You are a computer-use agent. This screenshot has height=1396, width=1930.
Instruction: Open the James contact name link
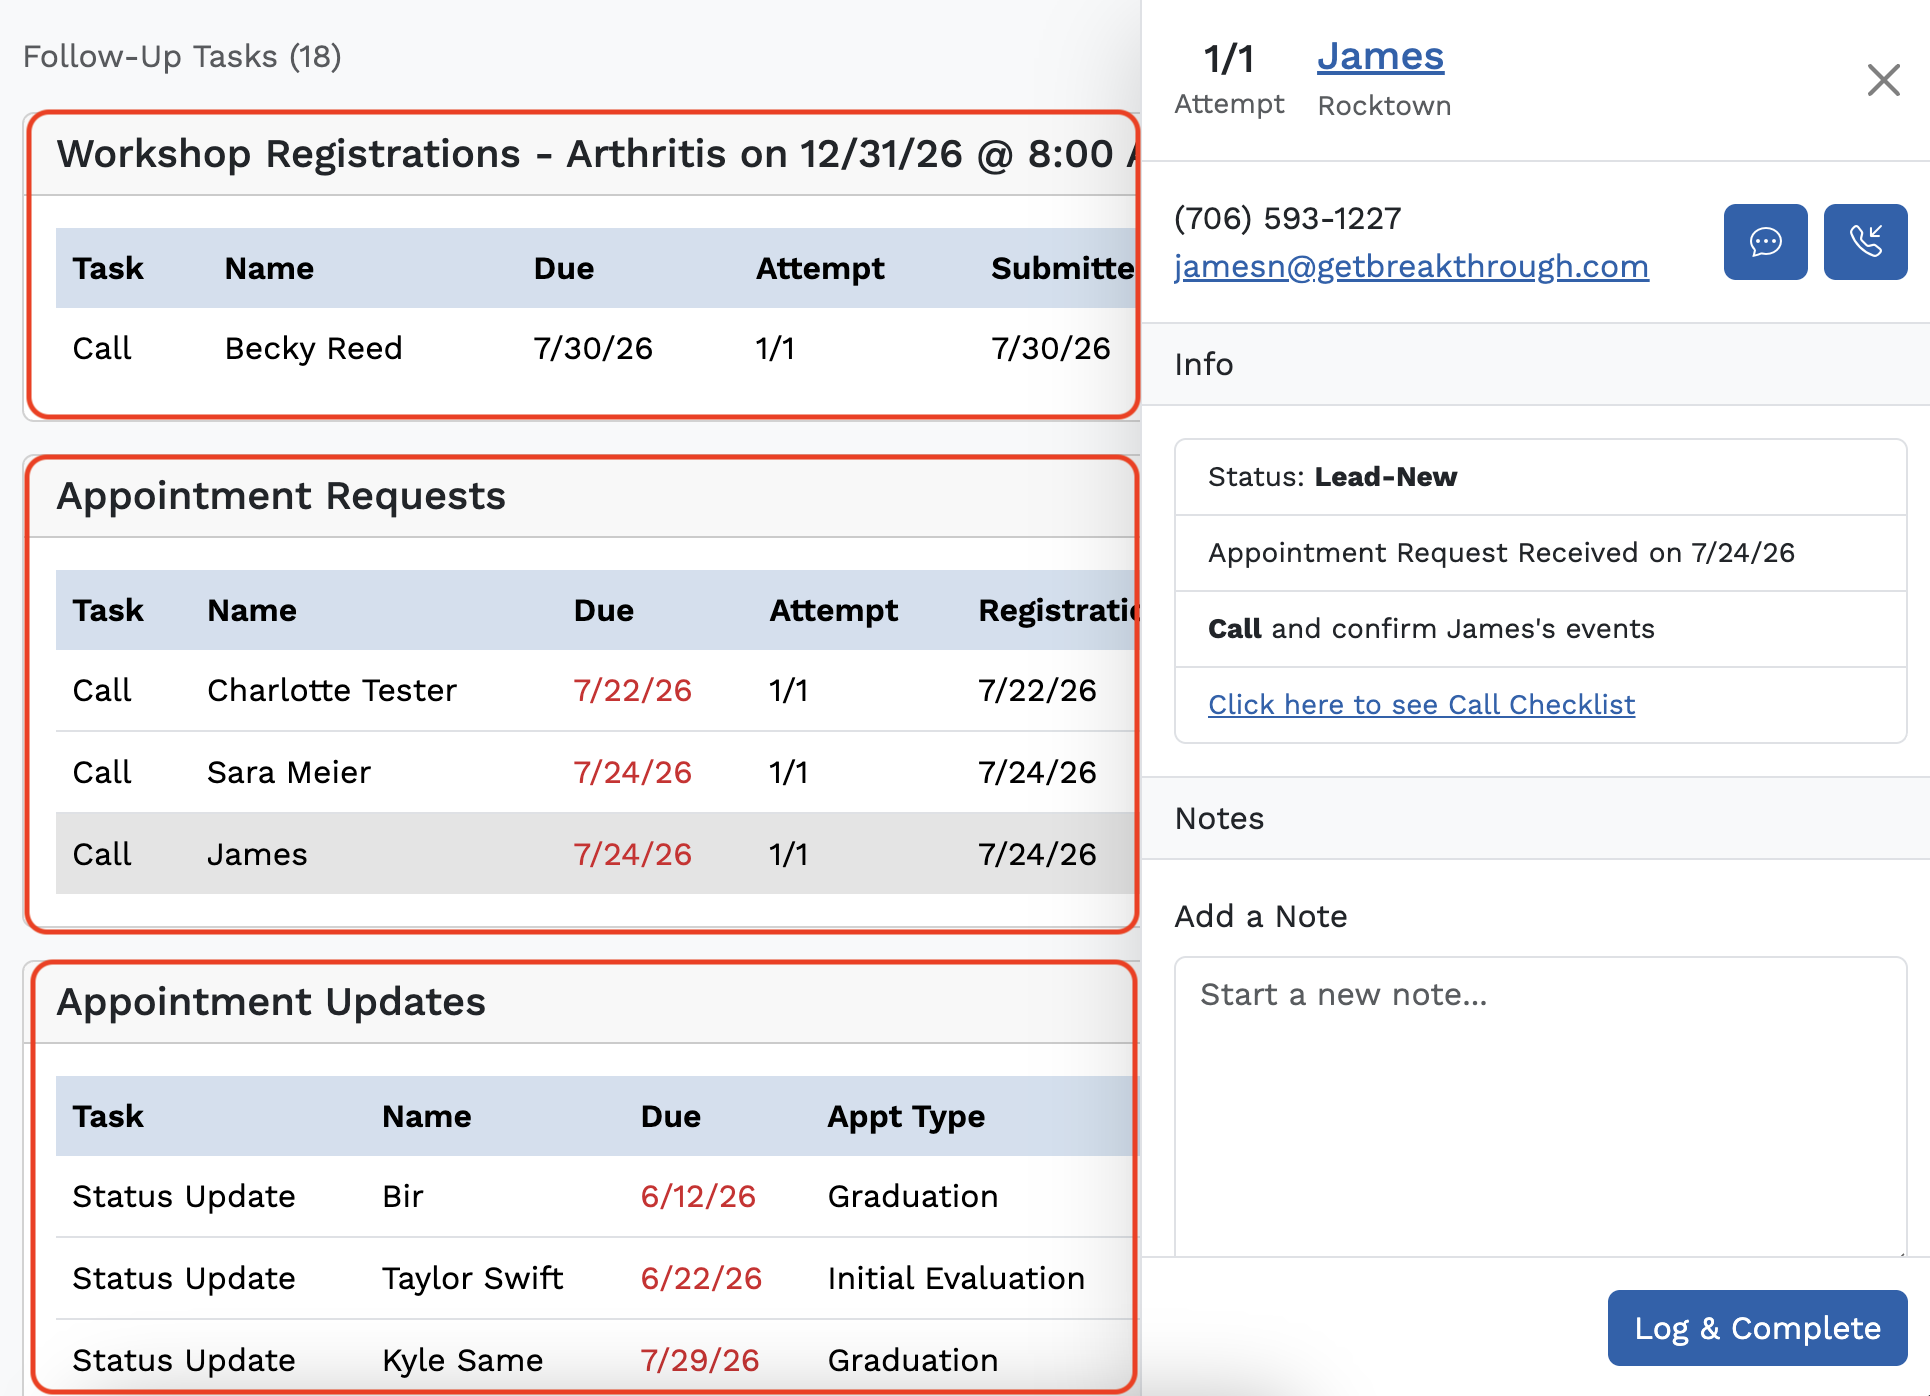point(1380,56)
